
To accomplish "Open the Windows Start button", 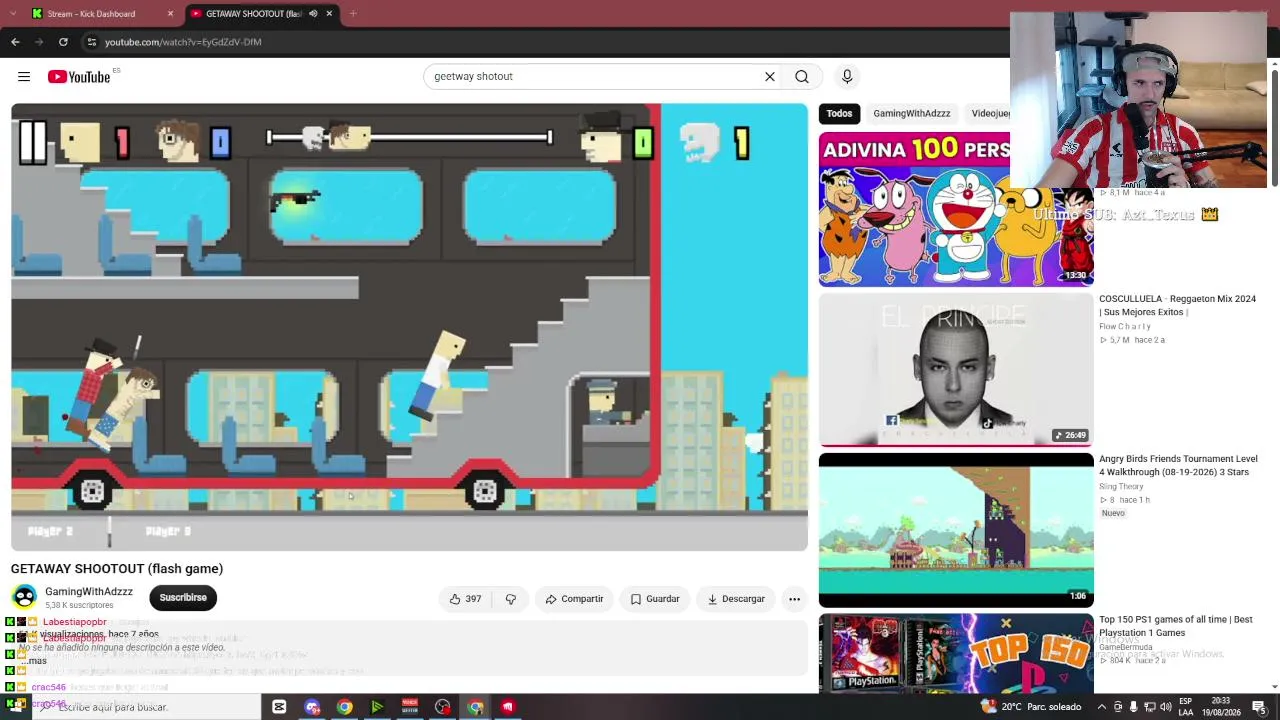I will point(14,707).
